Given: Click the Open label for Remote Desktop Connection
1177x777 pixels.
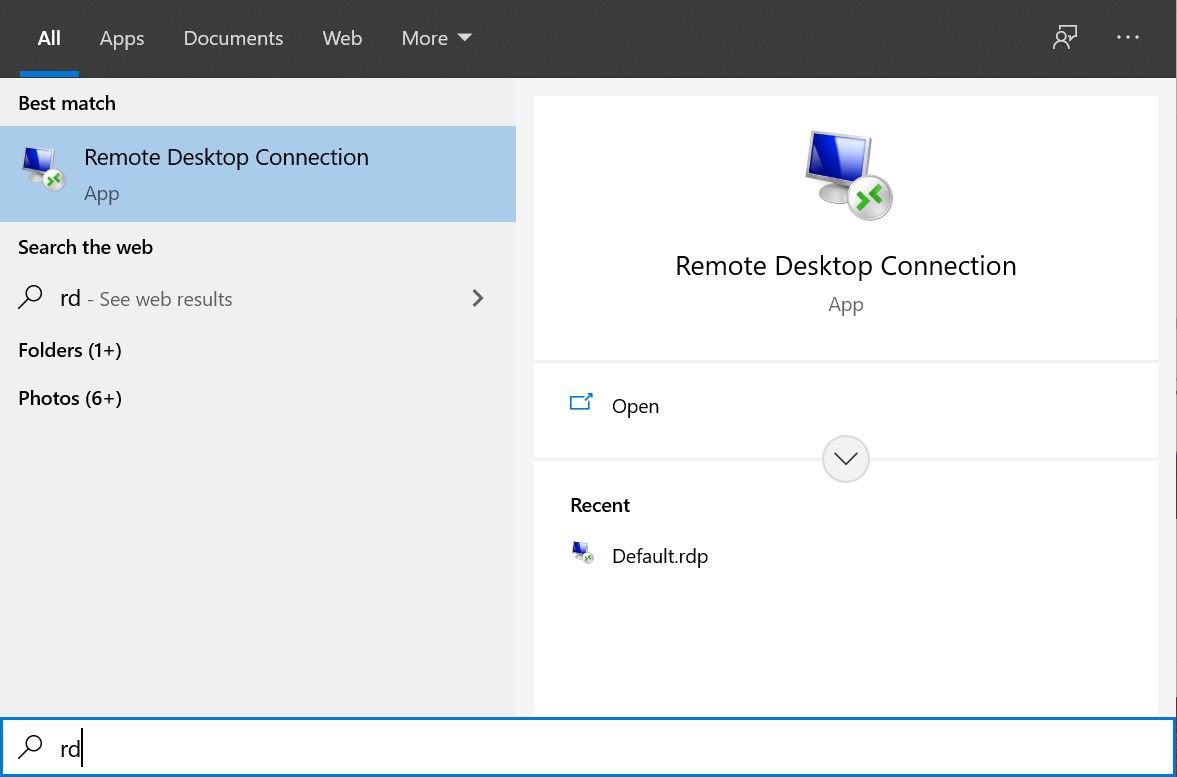Looking at the screenshot, I should (635, 406).
